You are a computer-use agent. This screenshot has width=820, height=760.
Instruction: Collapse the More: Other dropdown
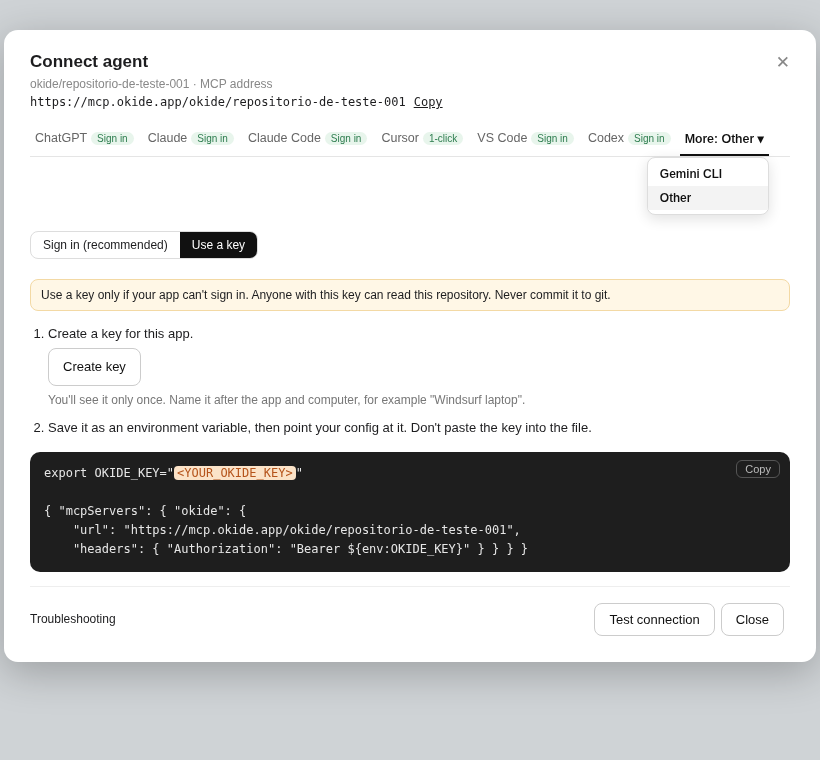(x=724, y=139)
